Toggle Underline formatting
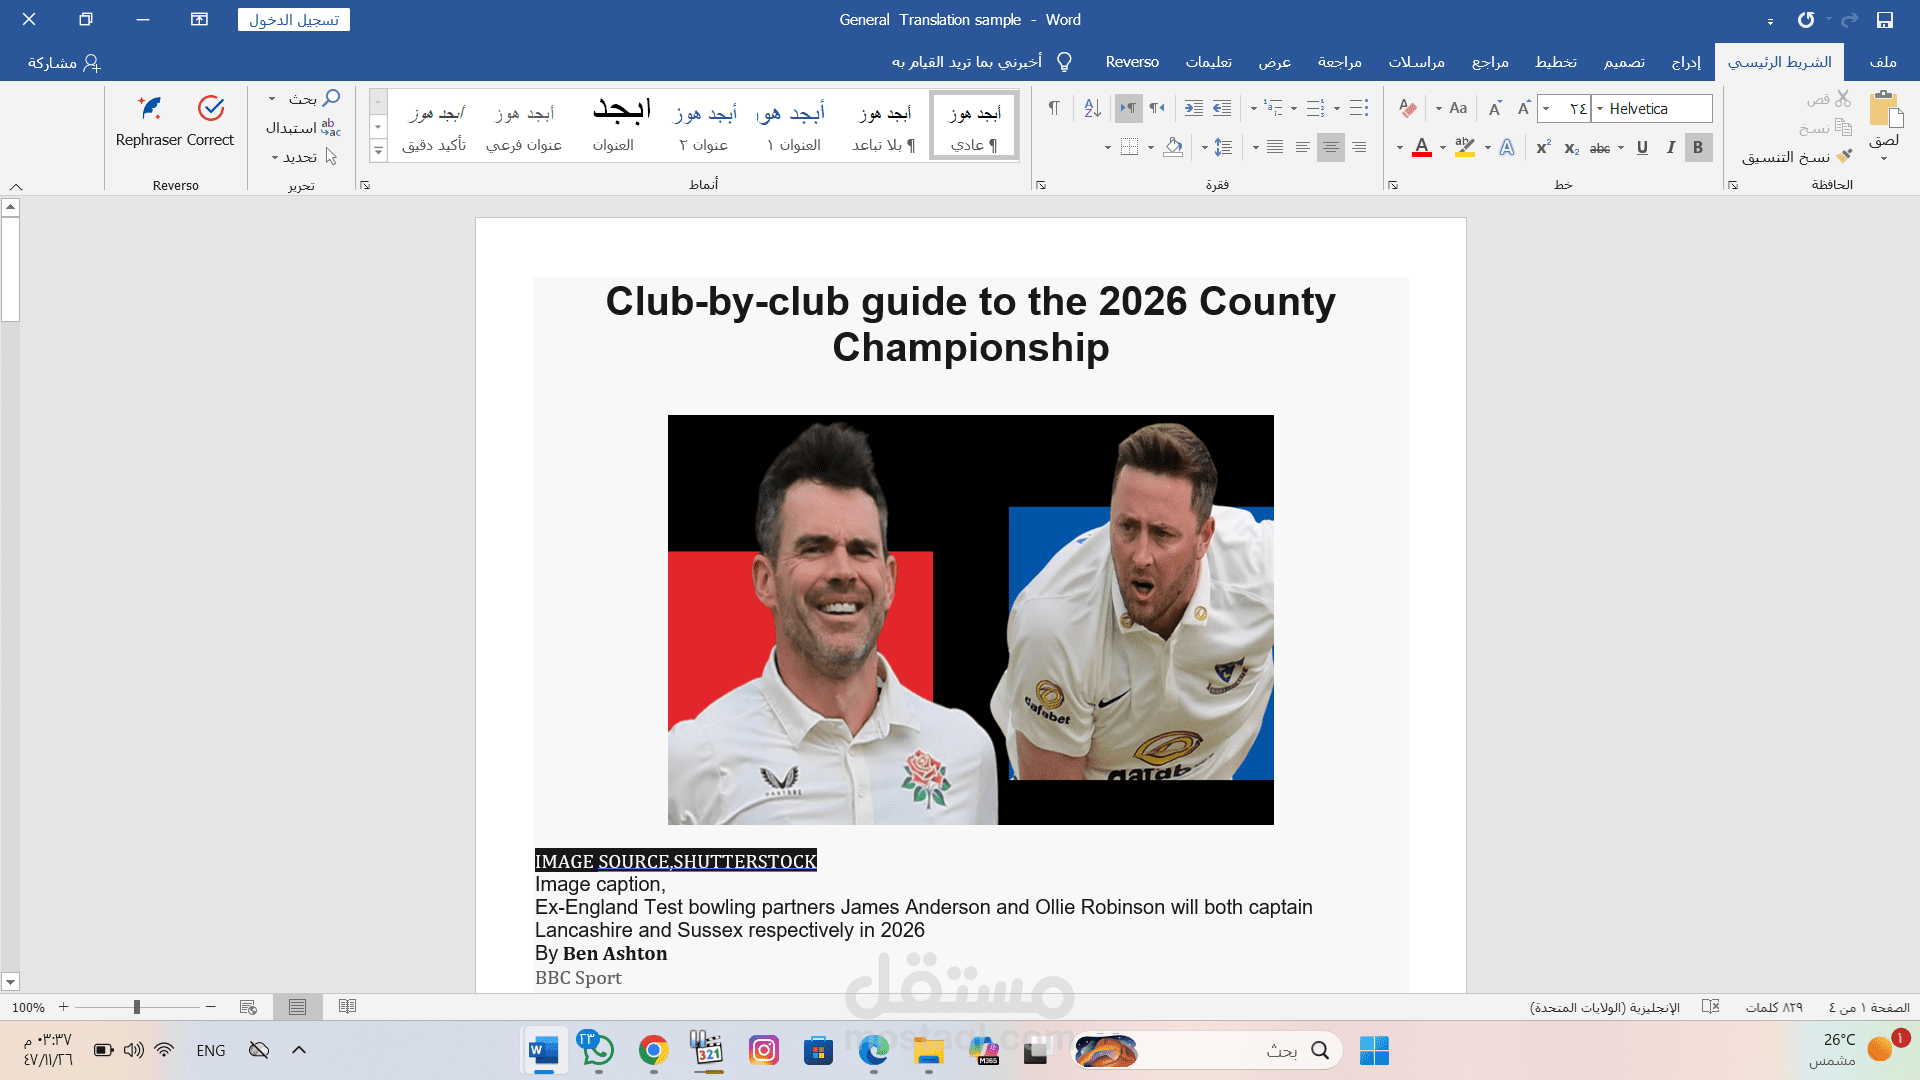The height and width of the screenshot is (1080, 1920). [1642, 148]
